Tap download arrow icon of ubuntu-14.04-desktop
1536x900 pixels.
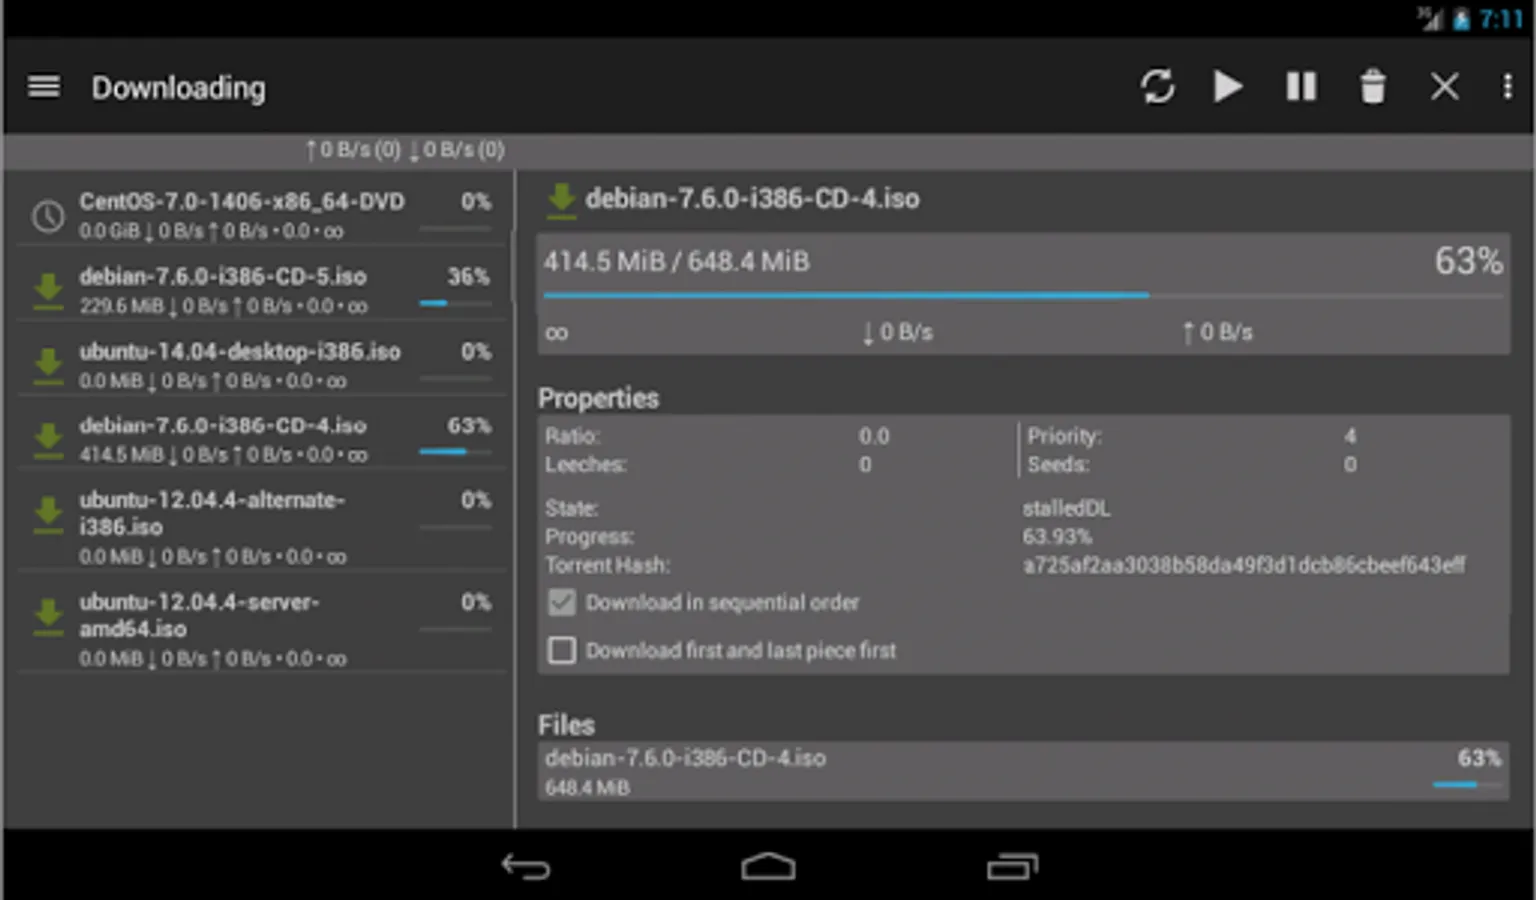click(48, 366)
